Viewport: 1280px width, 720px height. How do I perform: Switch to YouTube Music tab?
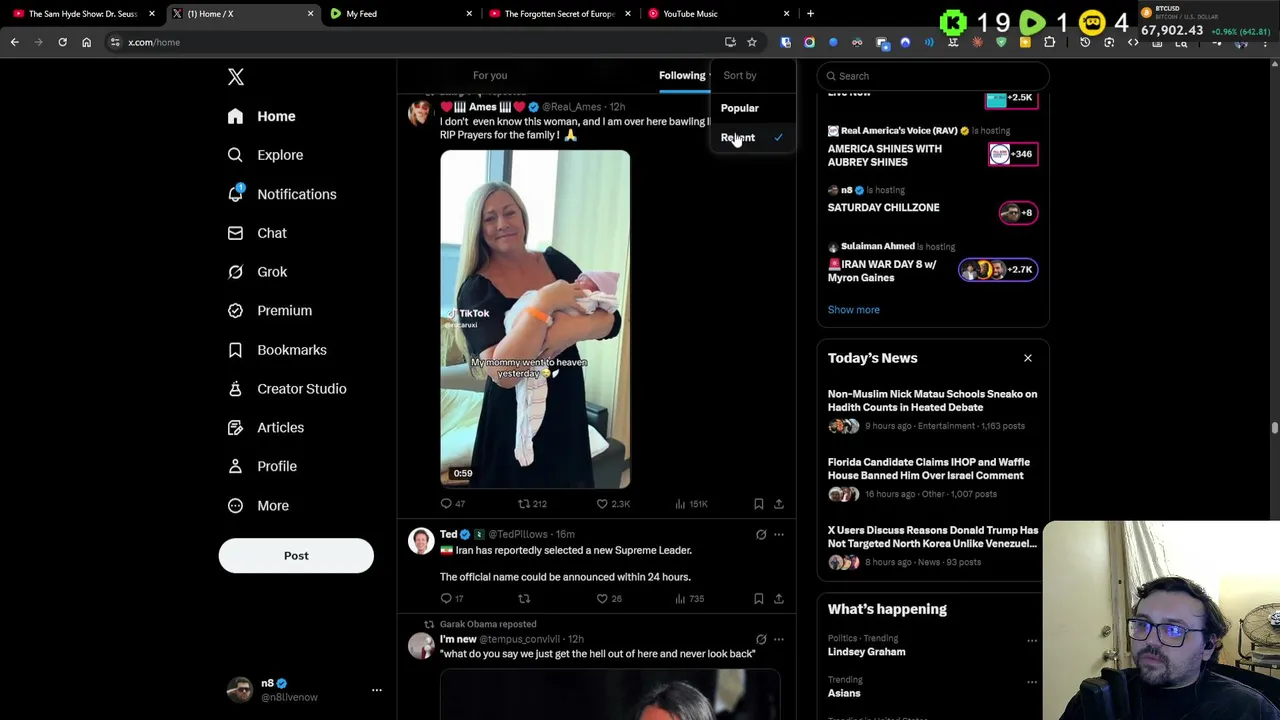pos(717,14)
